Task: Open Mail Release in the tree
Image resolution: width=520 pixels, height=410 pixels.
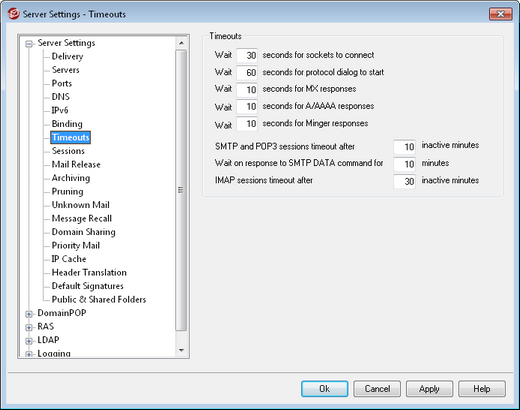Action: coord(76,164)
